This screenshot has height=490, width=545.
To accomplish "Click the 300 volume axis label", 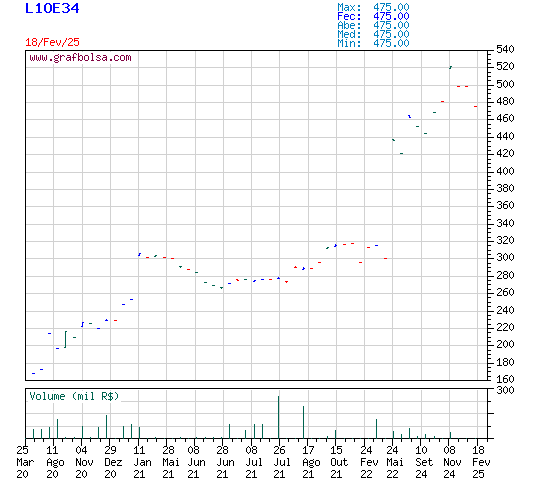I will (505, 390).
